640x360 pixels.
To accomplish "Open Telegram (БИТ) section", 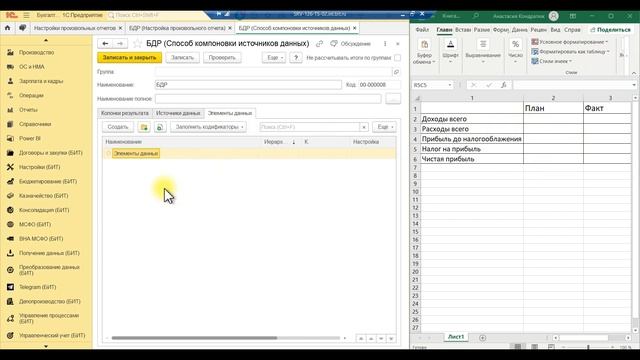I will point(37,287).
